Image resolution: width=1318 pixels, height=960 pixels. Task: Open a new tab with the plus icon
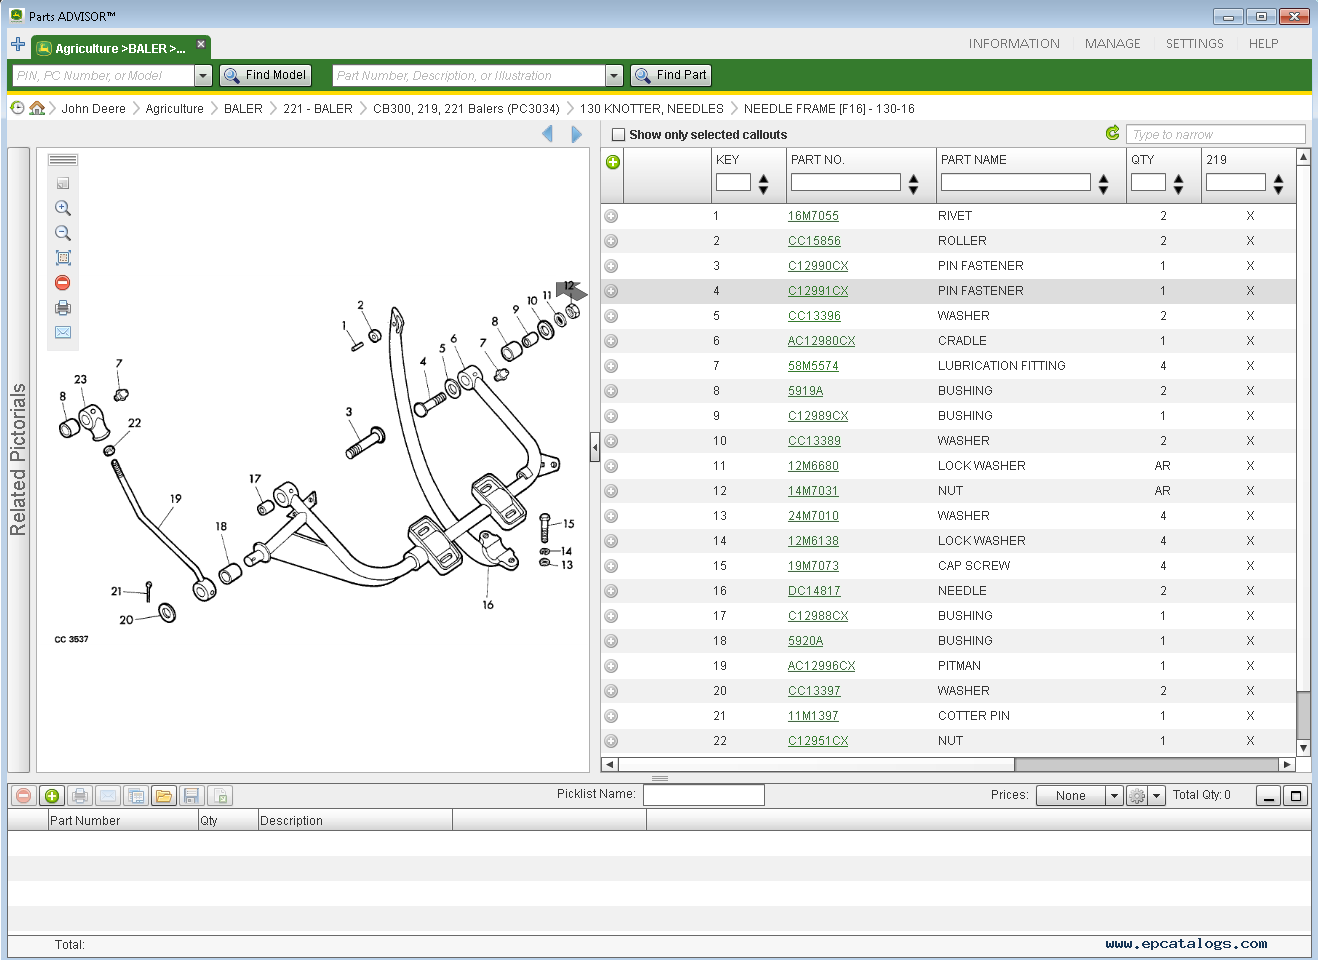[x=18, y=44]
